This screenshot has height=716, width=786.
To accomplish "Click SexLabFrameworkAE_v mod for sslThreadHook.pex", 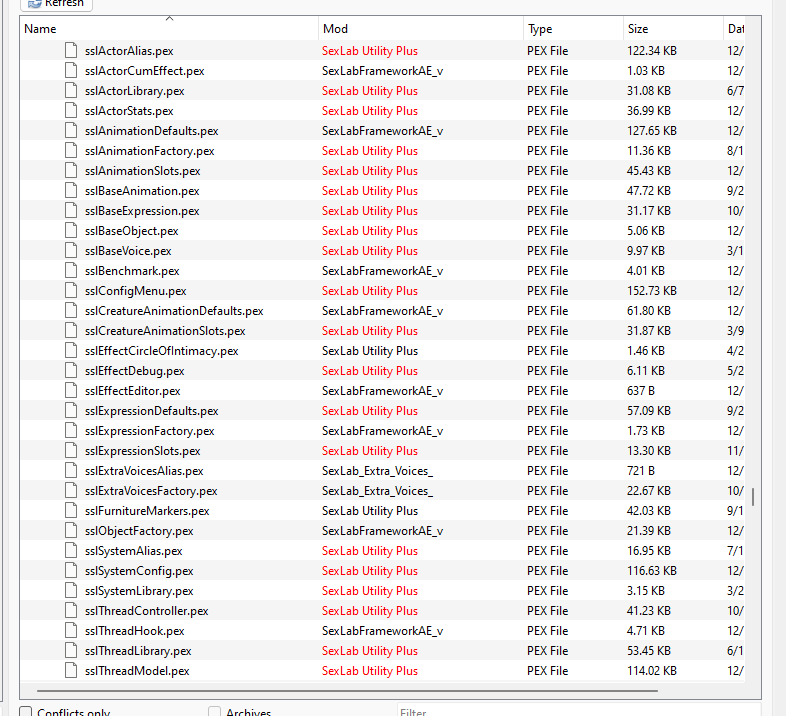I will [x=382, y=631].
